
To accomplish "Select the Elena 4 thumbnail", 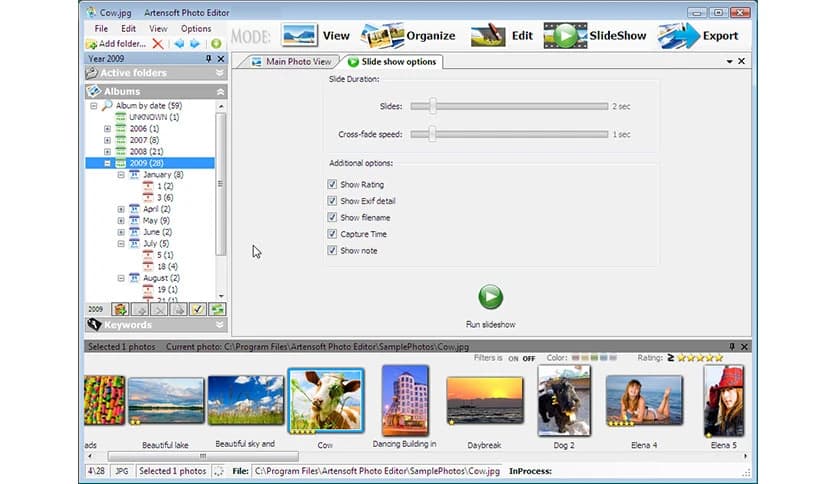I will (x=644, y=400).
